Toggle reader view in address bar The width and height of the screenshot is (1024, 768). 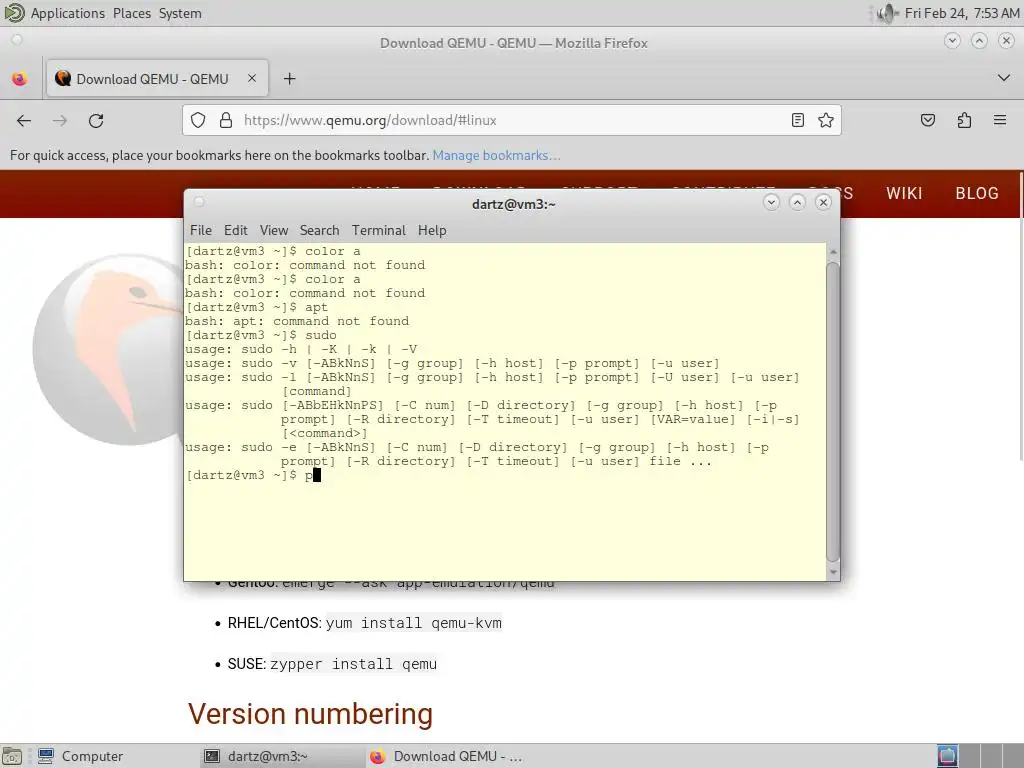[x=797, y=120]
